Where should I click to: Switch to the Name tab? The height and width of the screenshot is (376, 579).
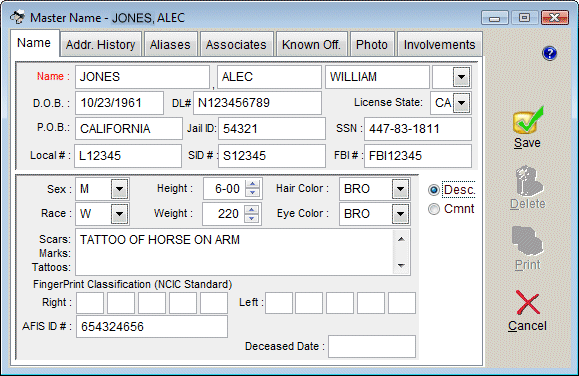point(34,43)
